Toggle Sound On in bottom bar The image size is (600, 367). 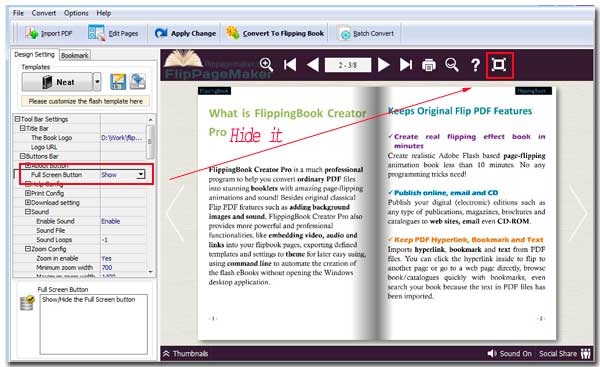click(509, 354)
